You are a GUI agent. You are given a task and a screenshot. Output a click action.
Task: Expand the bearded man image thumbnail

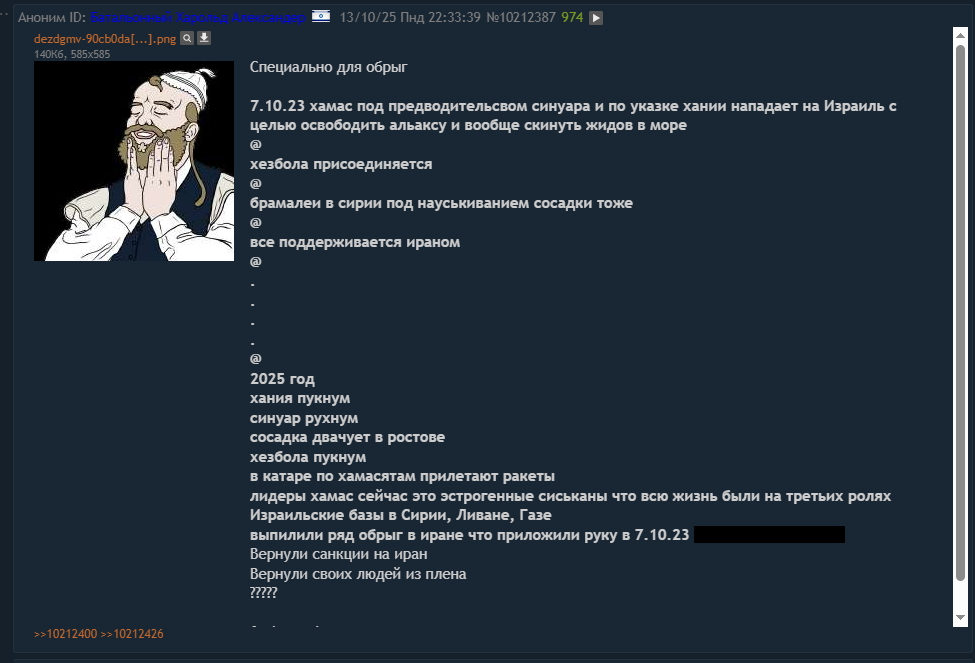(134, 161)
